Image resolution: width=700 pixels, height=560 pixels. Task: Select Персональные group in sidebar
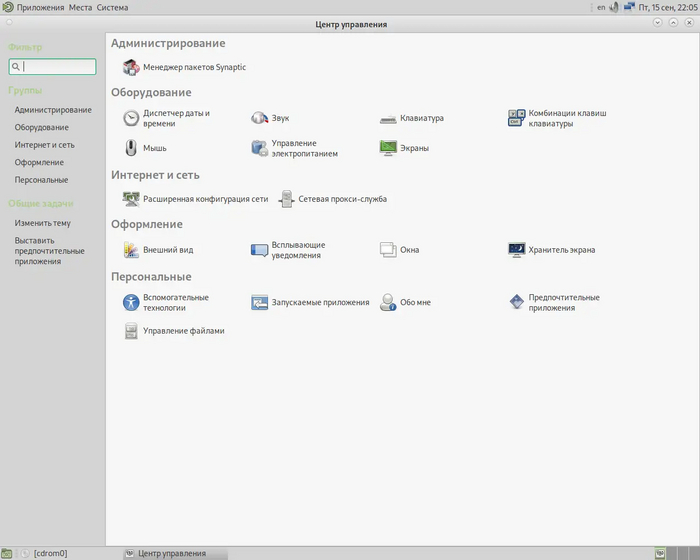click(x=42, y=180)
